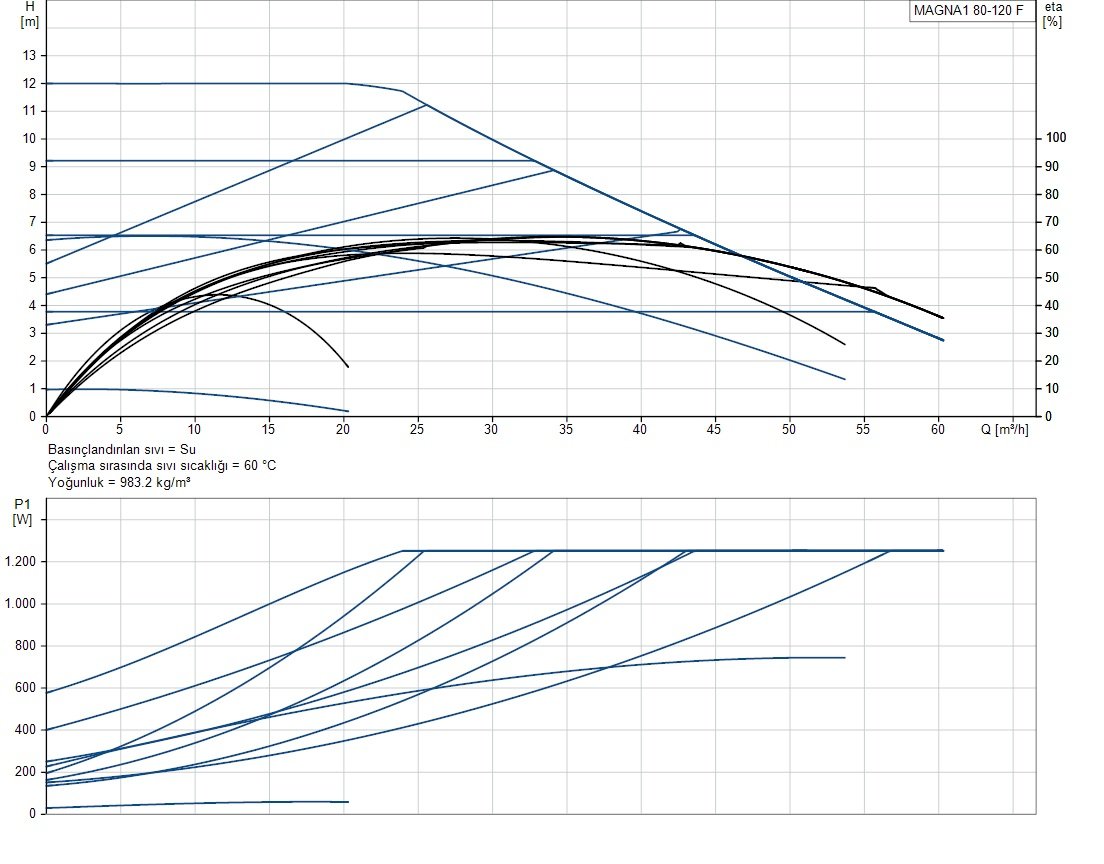Select the 25 tick on the Q axis
This screenshot has height=864, width=1104.
click(417, 429)
